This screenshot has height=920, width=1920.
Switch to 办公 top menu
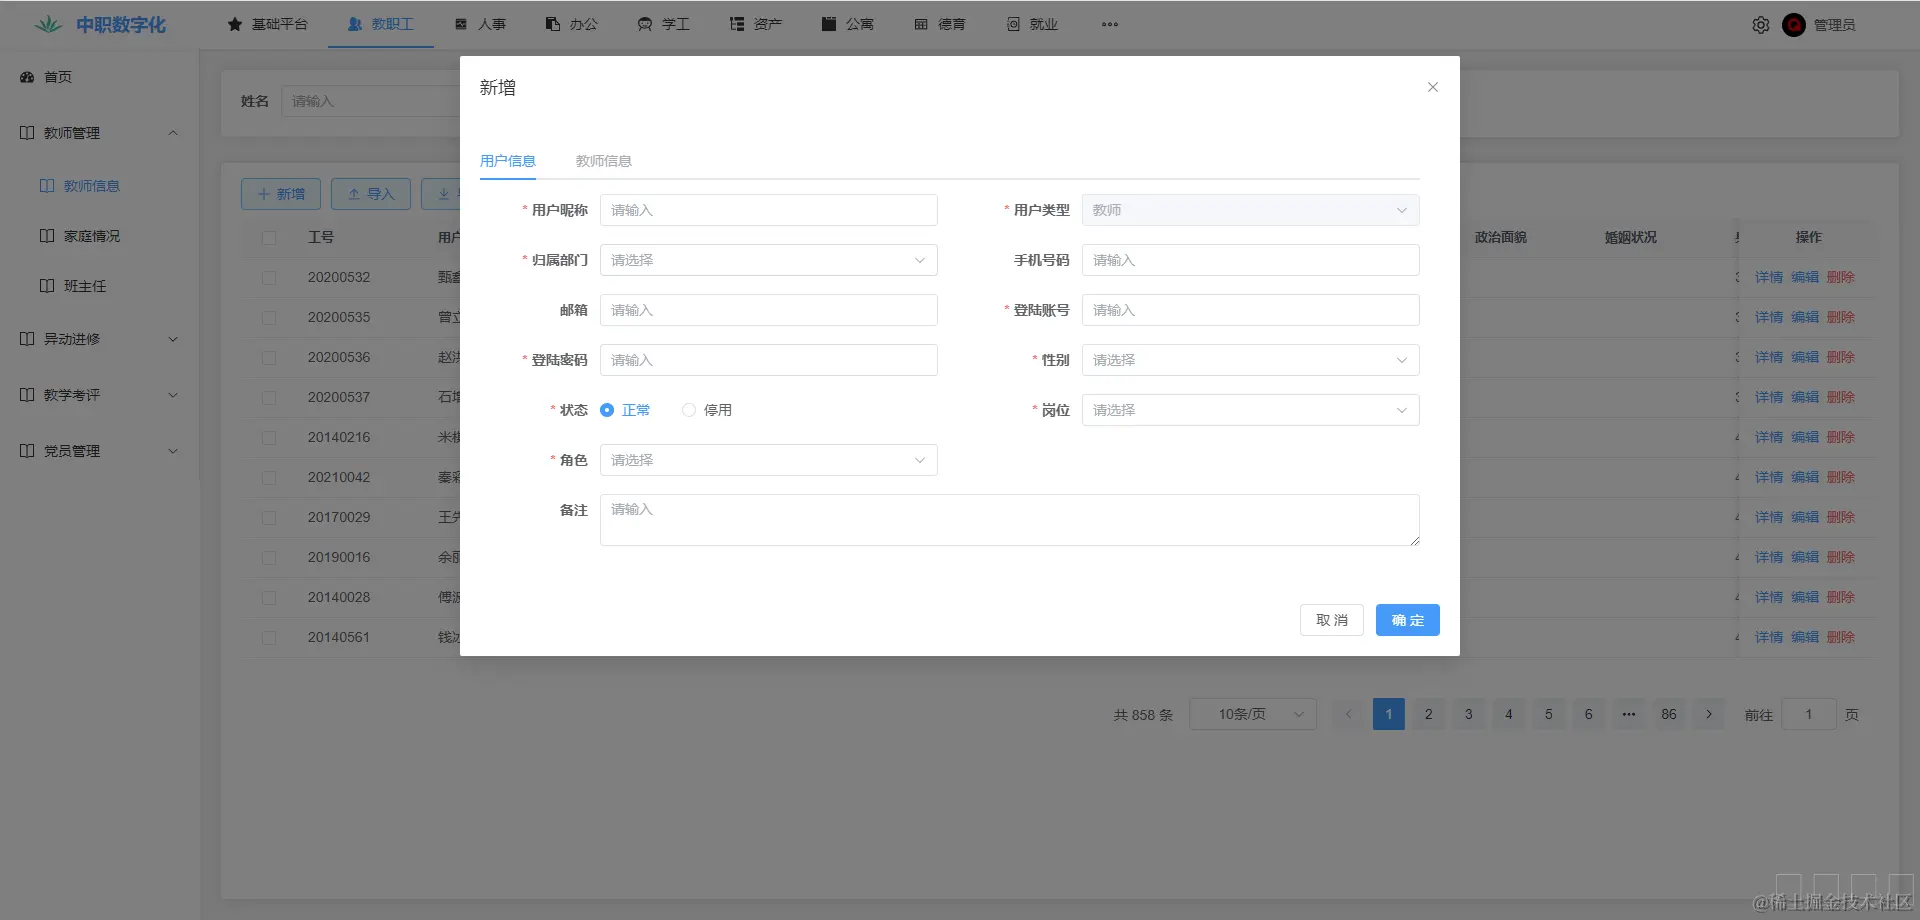click(x=572, y=24)
